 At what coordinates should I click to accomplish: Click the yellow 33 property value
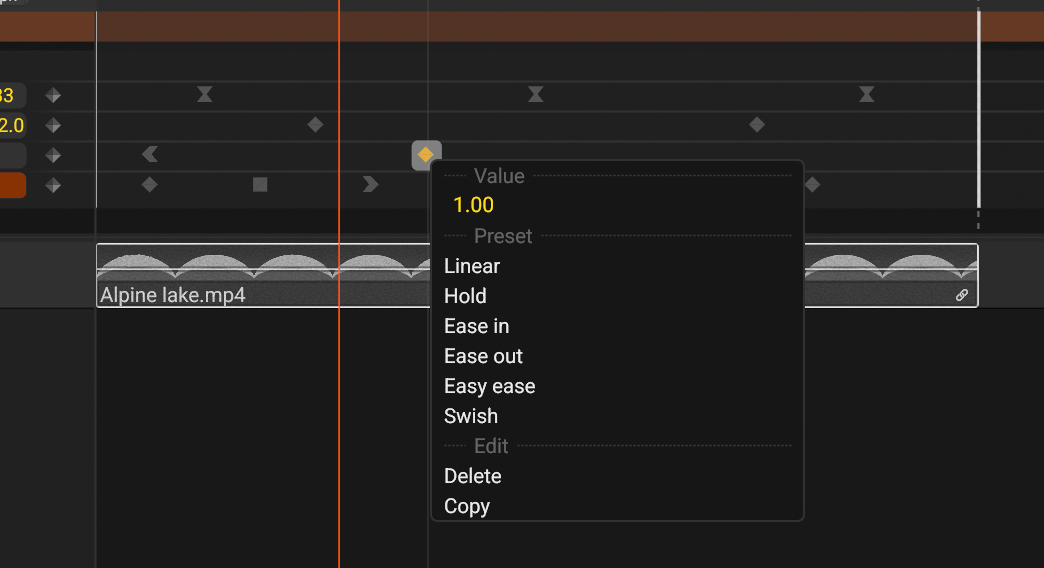tap(7, 96)
